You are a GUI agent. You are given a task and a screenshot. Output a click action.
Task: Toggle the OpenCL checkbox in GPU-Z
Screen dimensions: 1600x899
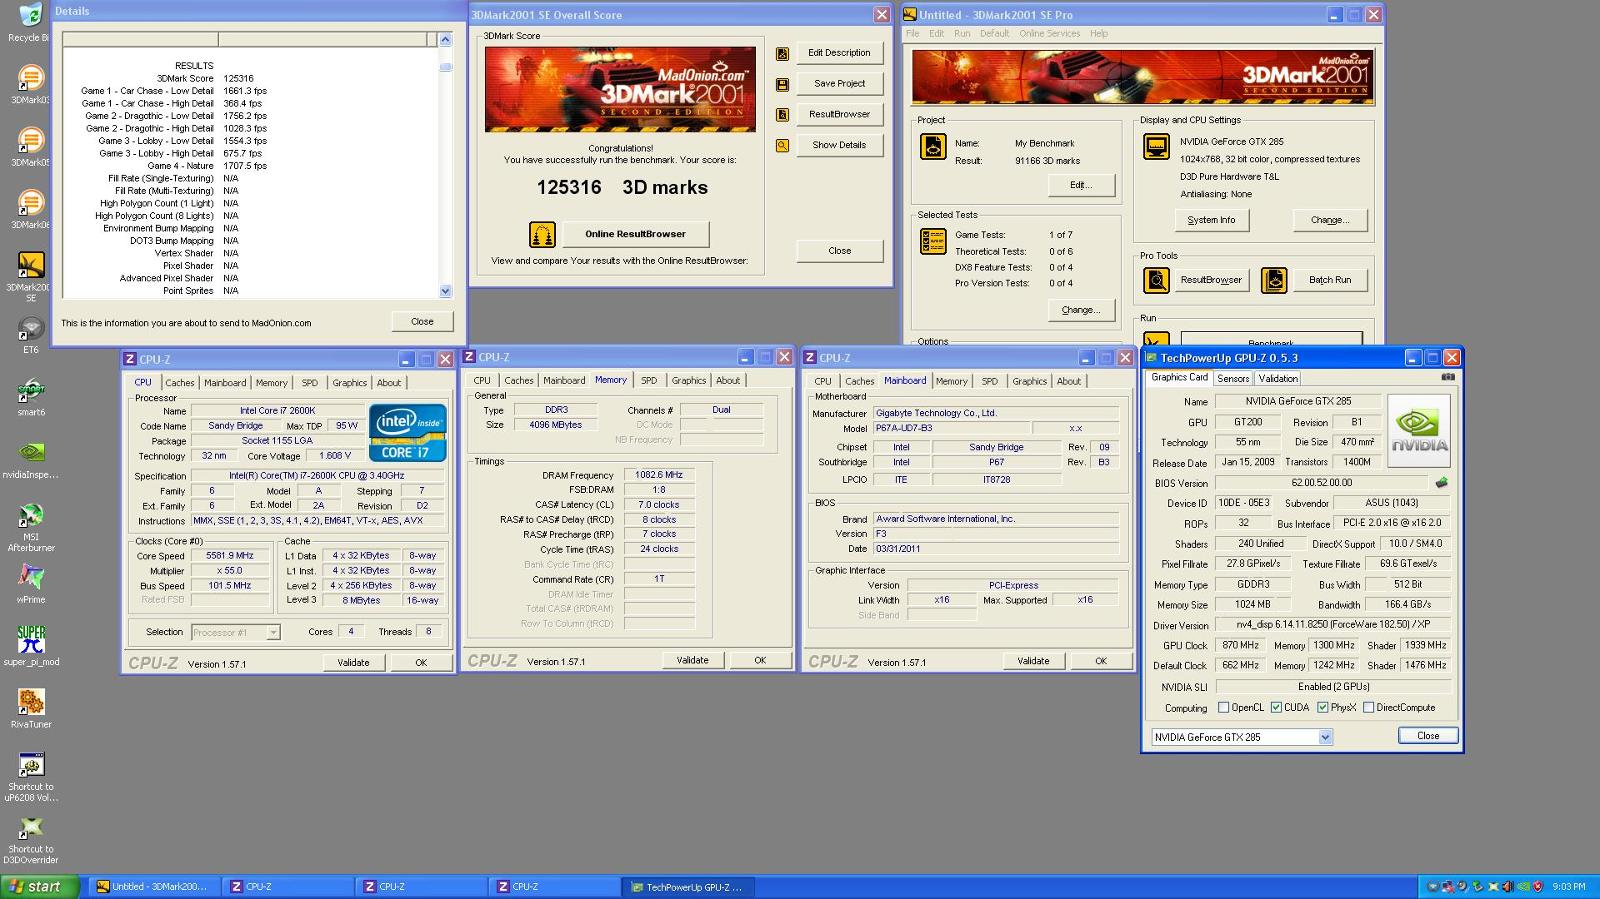(1223, 707)
